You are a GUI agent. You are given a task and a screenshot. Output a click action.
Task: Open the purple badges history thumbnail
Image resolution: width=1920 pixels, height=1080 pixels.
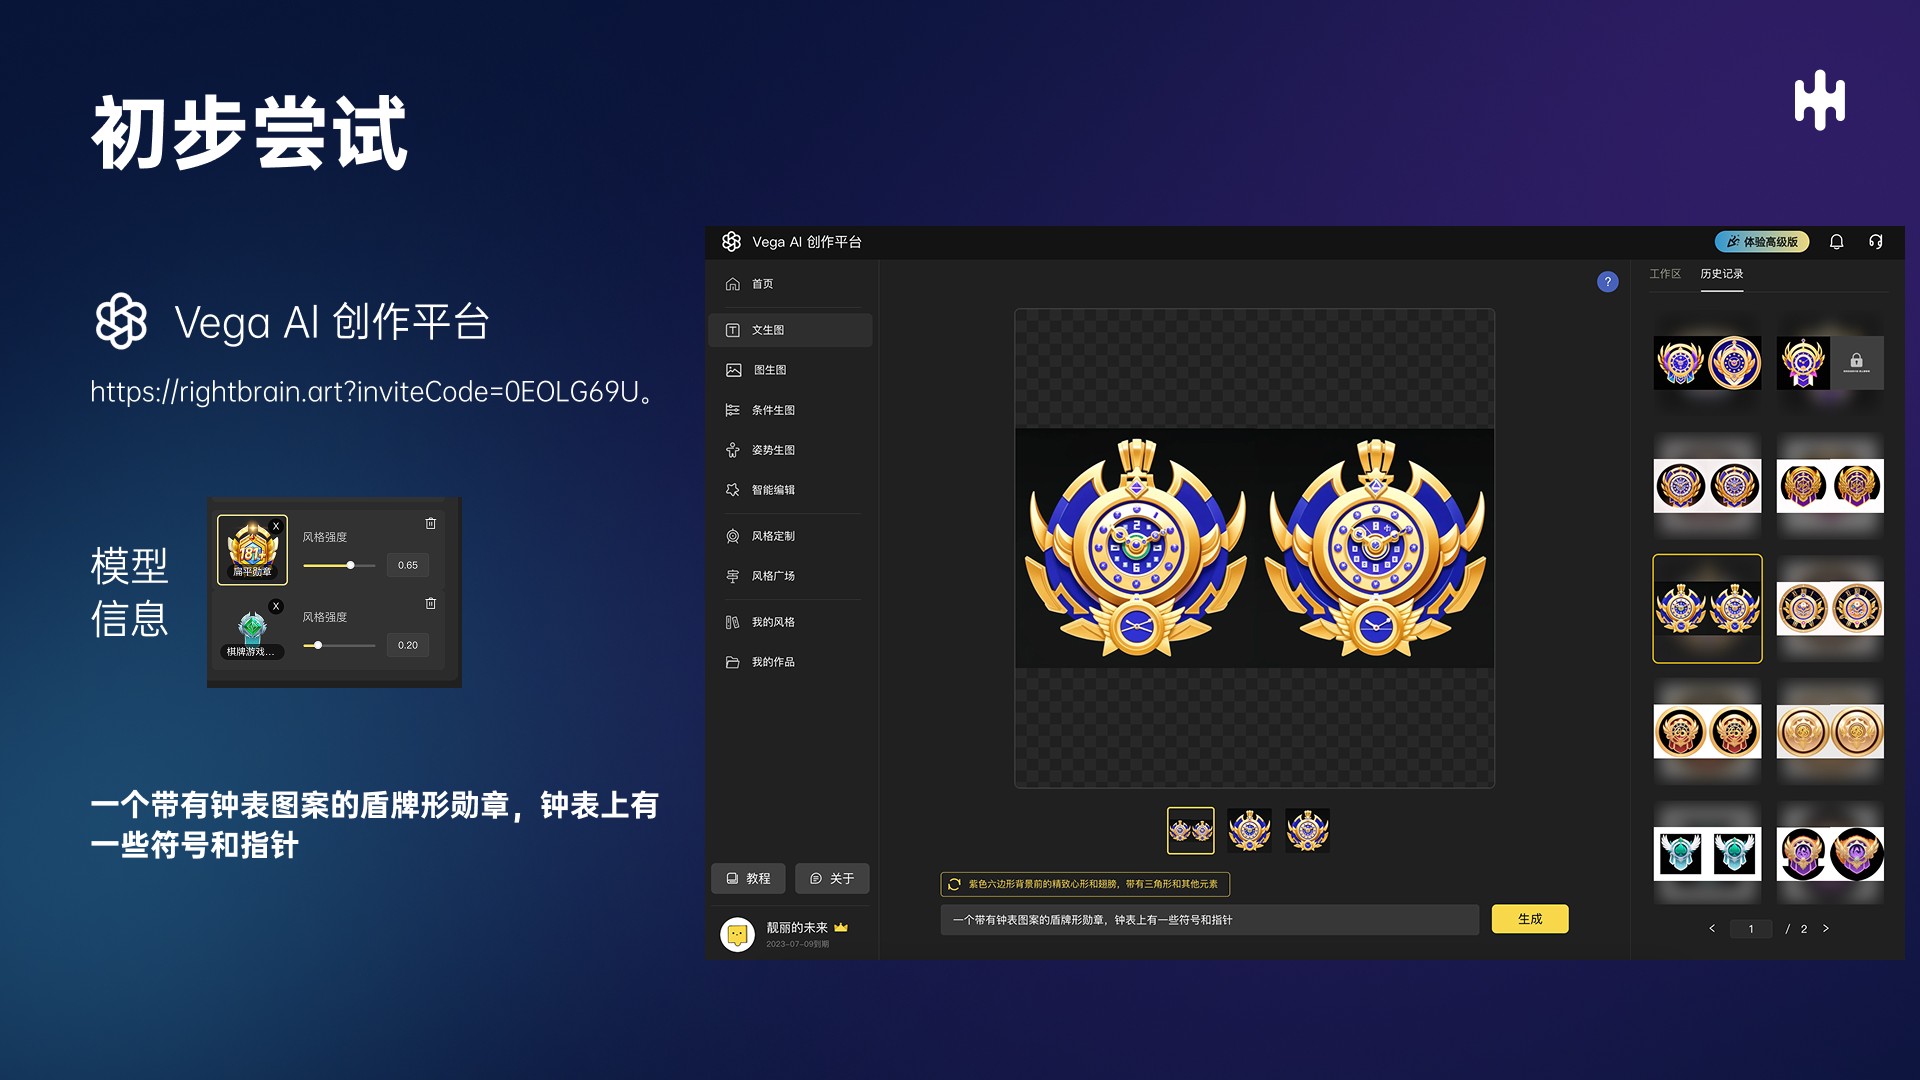(1830, 854)
